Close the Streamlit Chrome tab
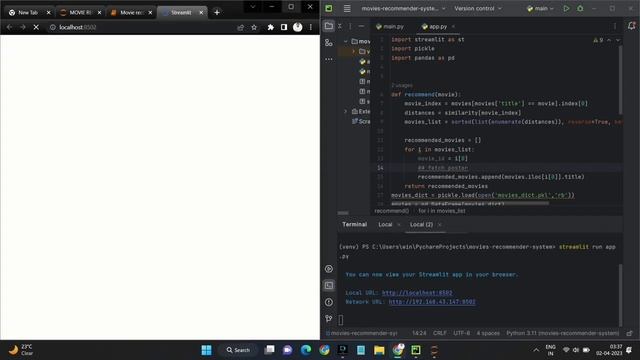The image size is (640, 360). [201, 13]
